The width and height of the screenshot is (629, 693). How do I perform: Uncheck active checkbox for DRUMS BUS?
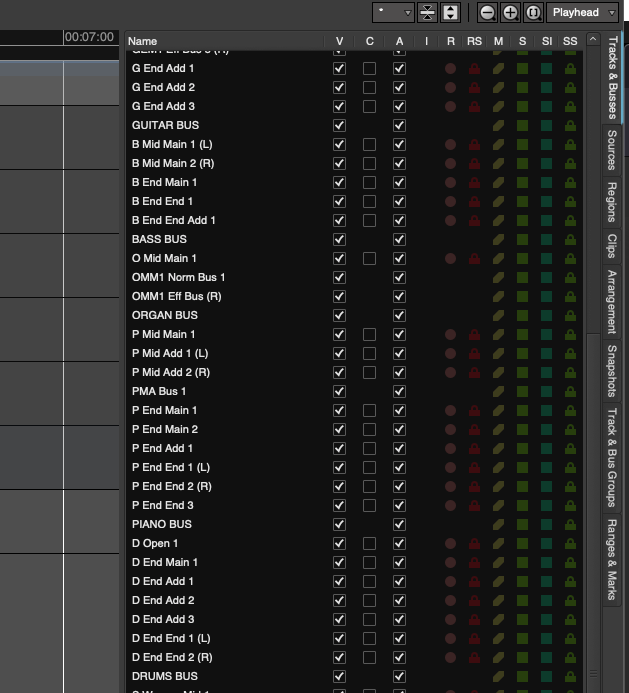point(399,676)
